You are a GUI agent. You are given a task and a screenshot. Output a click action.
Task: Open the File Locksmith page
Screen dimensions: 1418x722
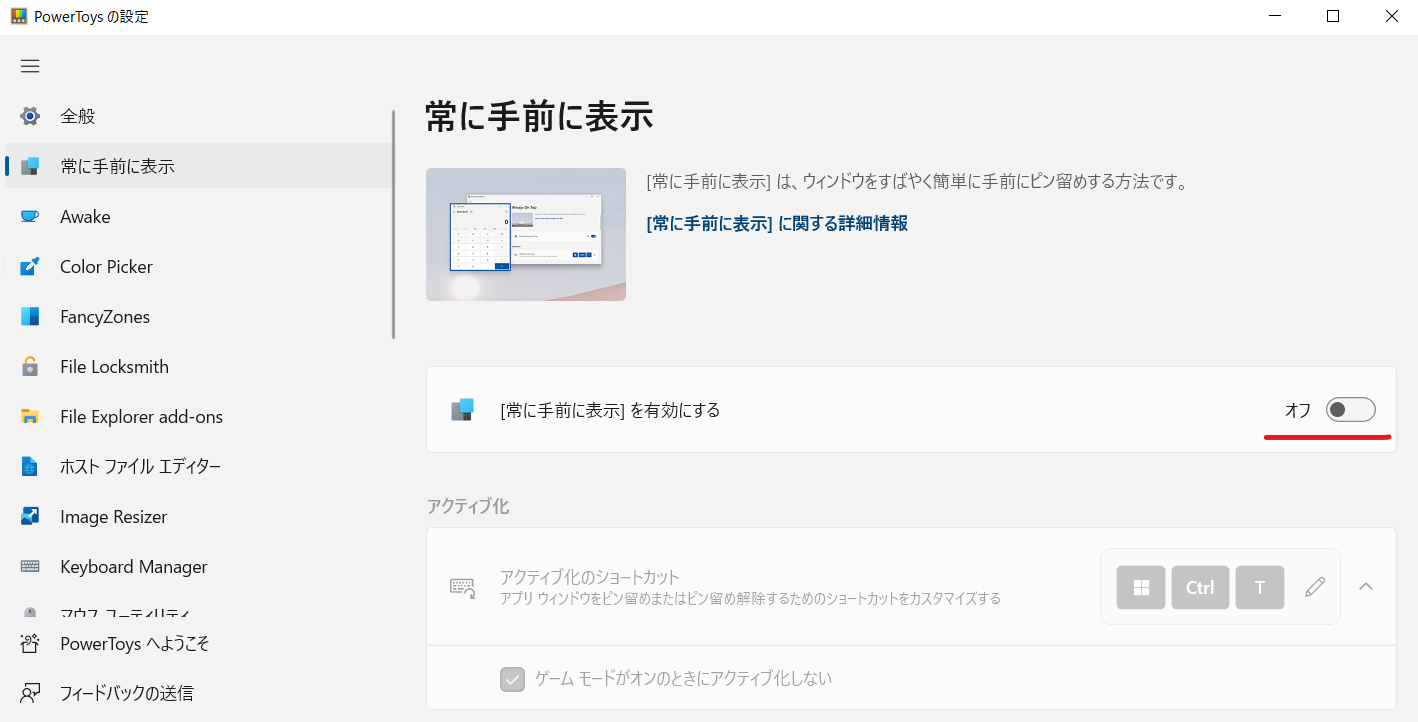pos(198,366)
